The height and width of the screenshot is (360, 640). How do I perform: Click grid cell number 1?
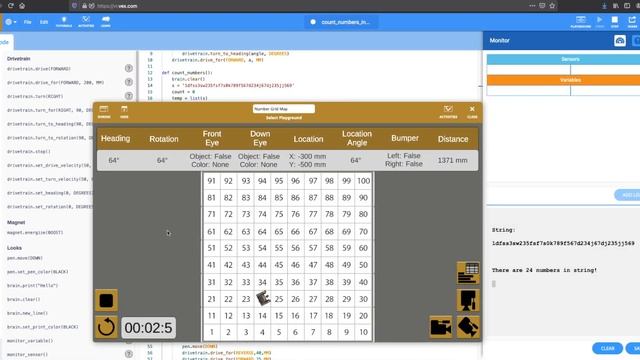(x=211, y=332)
